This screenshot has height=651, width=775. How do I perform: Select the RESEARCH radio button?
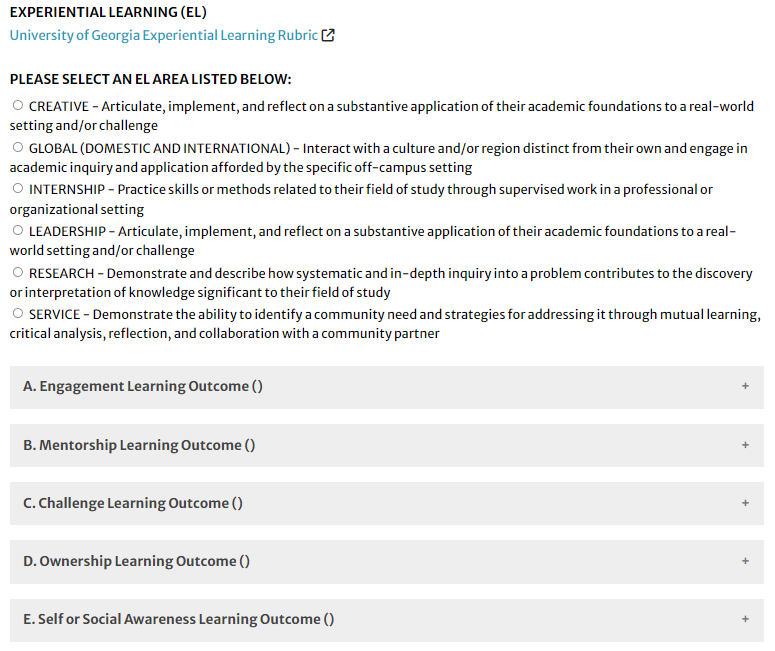pyautogui.click(x=18, y=272)
